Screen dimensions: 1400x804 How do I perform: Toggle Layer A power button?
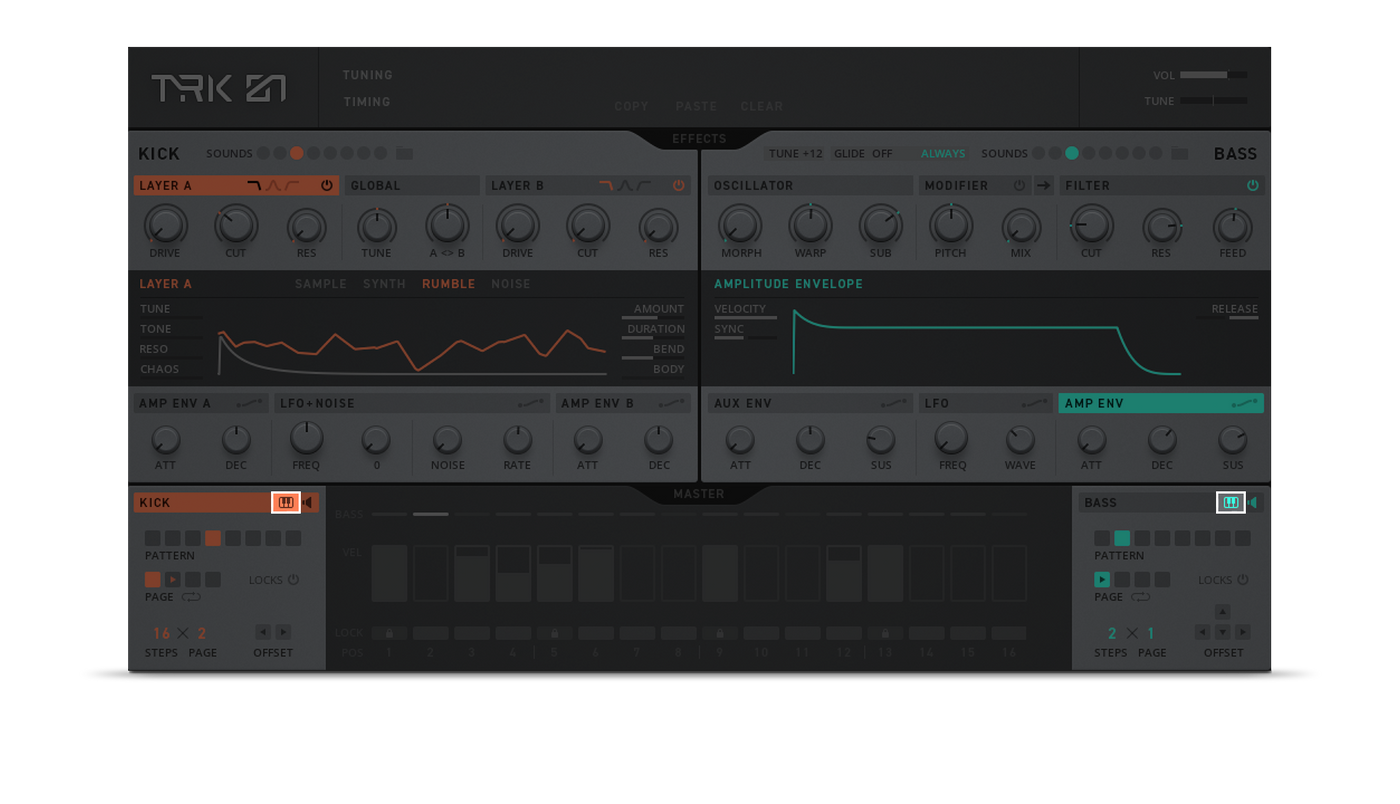point(326,186)
